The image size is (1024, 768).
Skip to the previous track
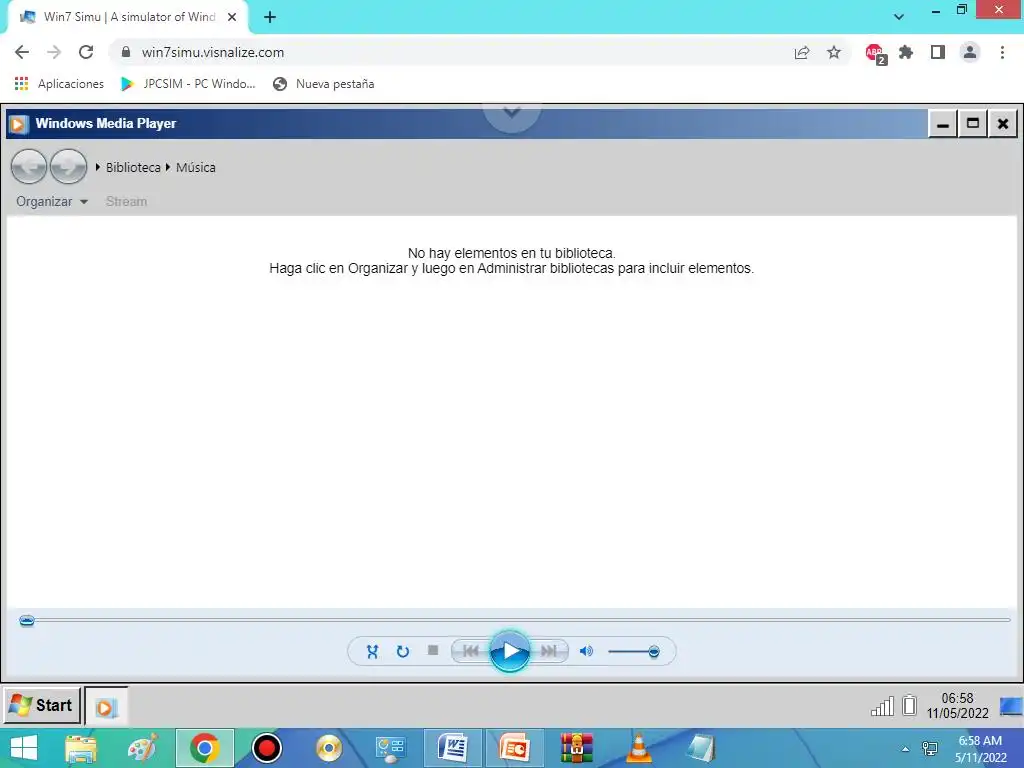click(x=471, y=651)
